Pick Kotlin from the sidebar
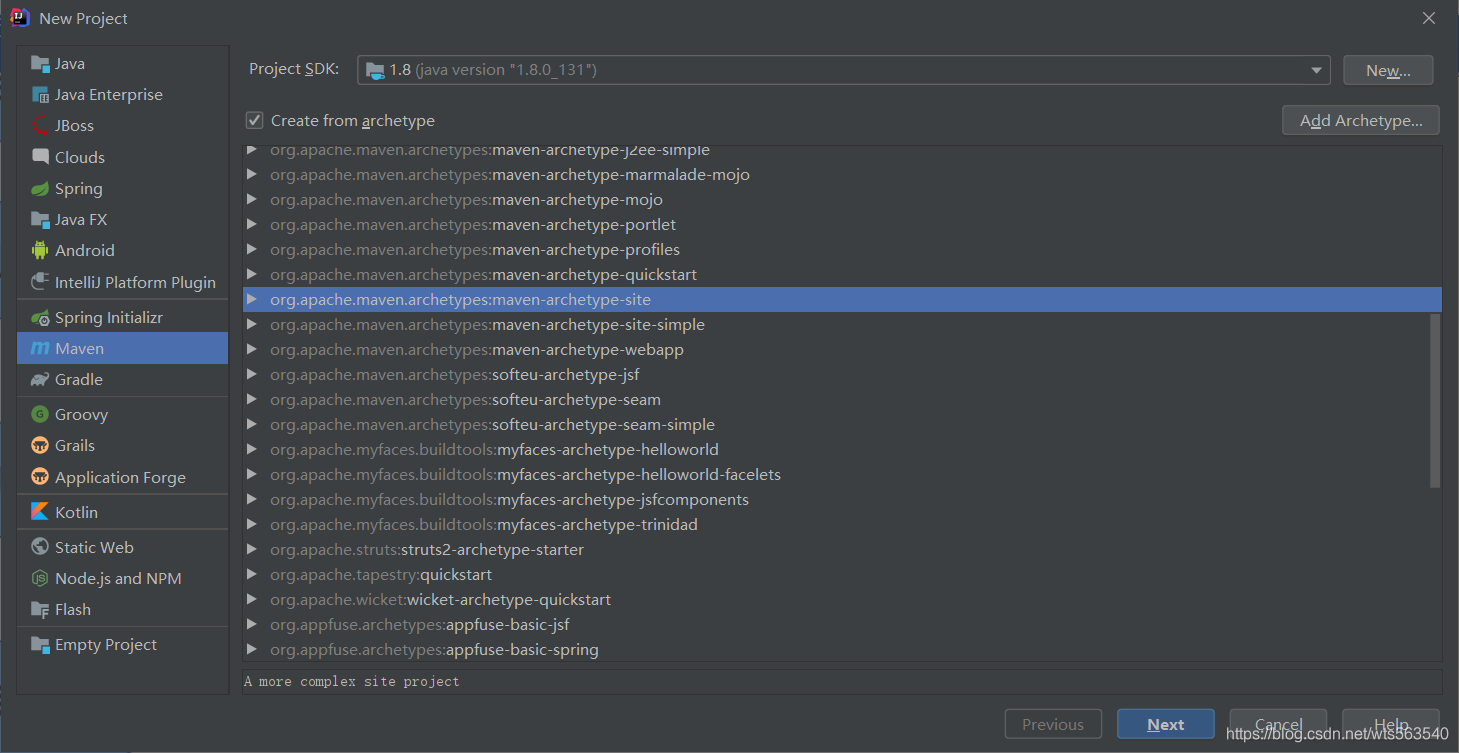This screenshot has width=1459, height=753. (123, 512)
